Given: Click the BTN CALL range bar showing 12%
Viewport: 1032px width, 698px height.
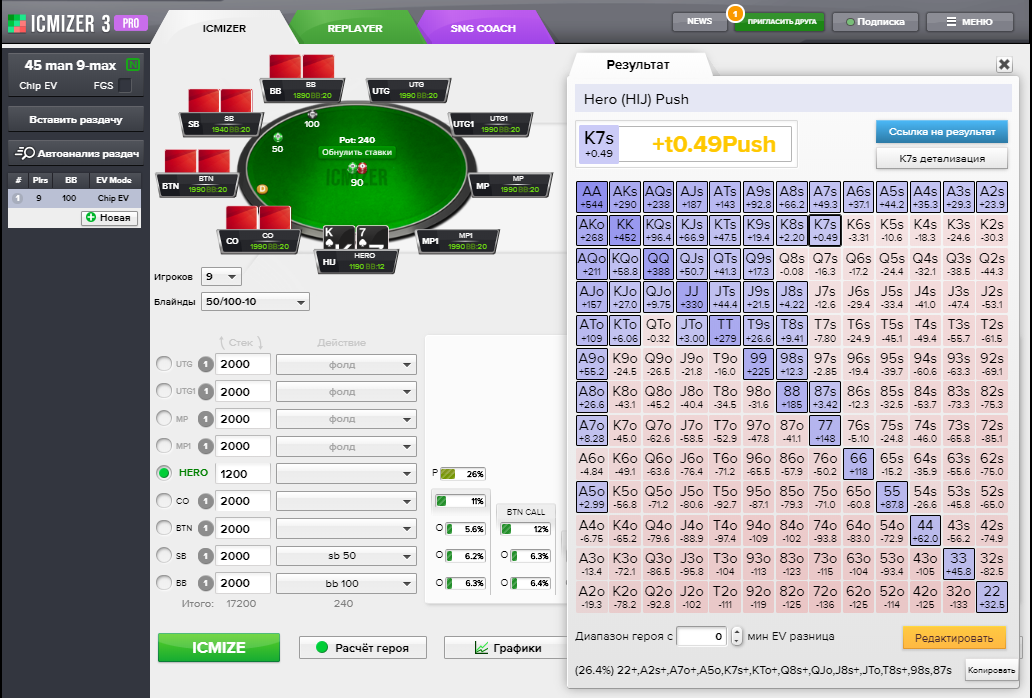Looking at the screenshot, I should point(525,529).
